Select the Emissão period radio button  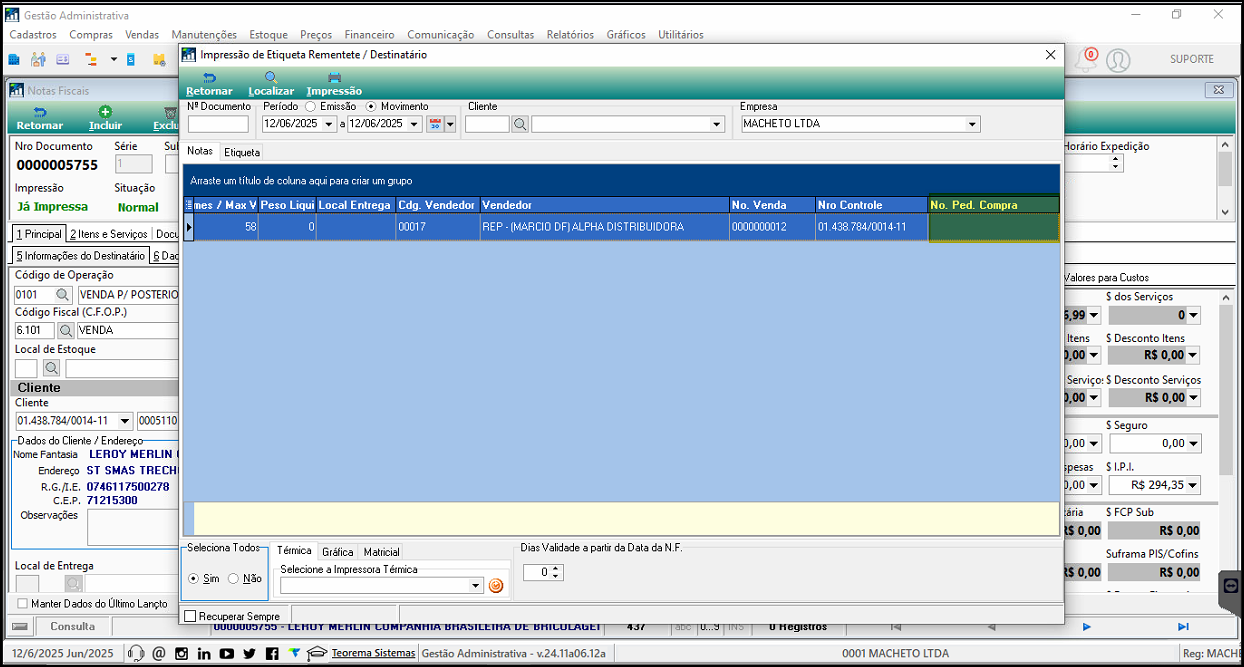click(311, 106)
